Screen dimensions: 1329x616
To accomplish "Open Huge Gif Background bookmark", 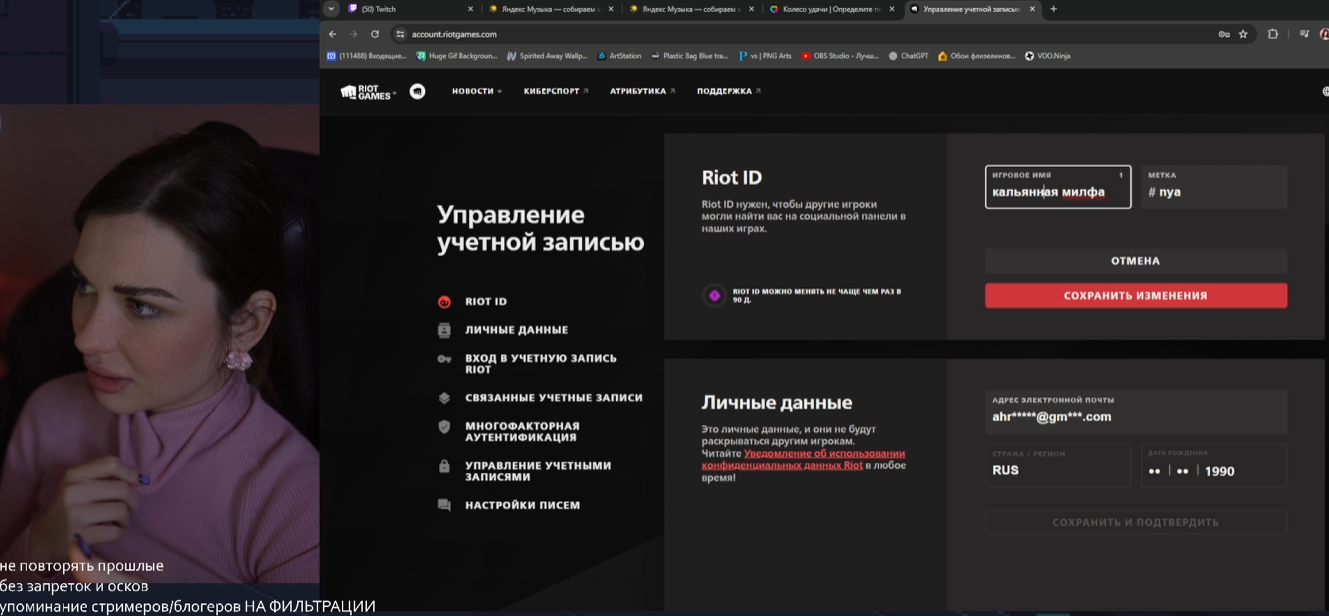I will tap(456, 56).
